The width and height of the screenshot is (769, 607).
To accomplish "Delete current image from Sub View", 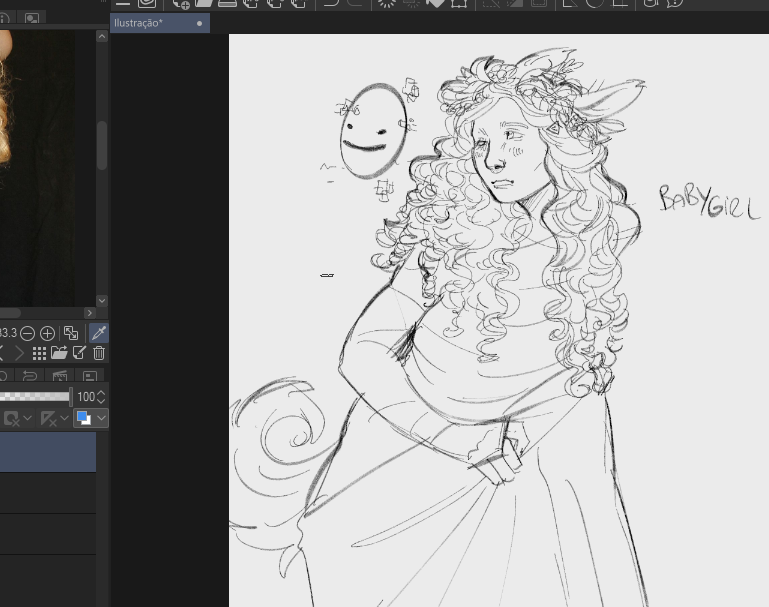I will 99,353.
